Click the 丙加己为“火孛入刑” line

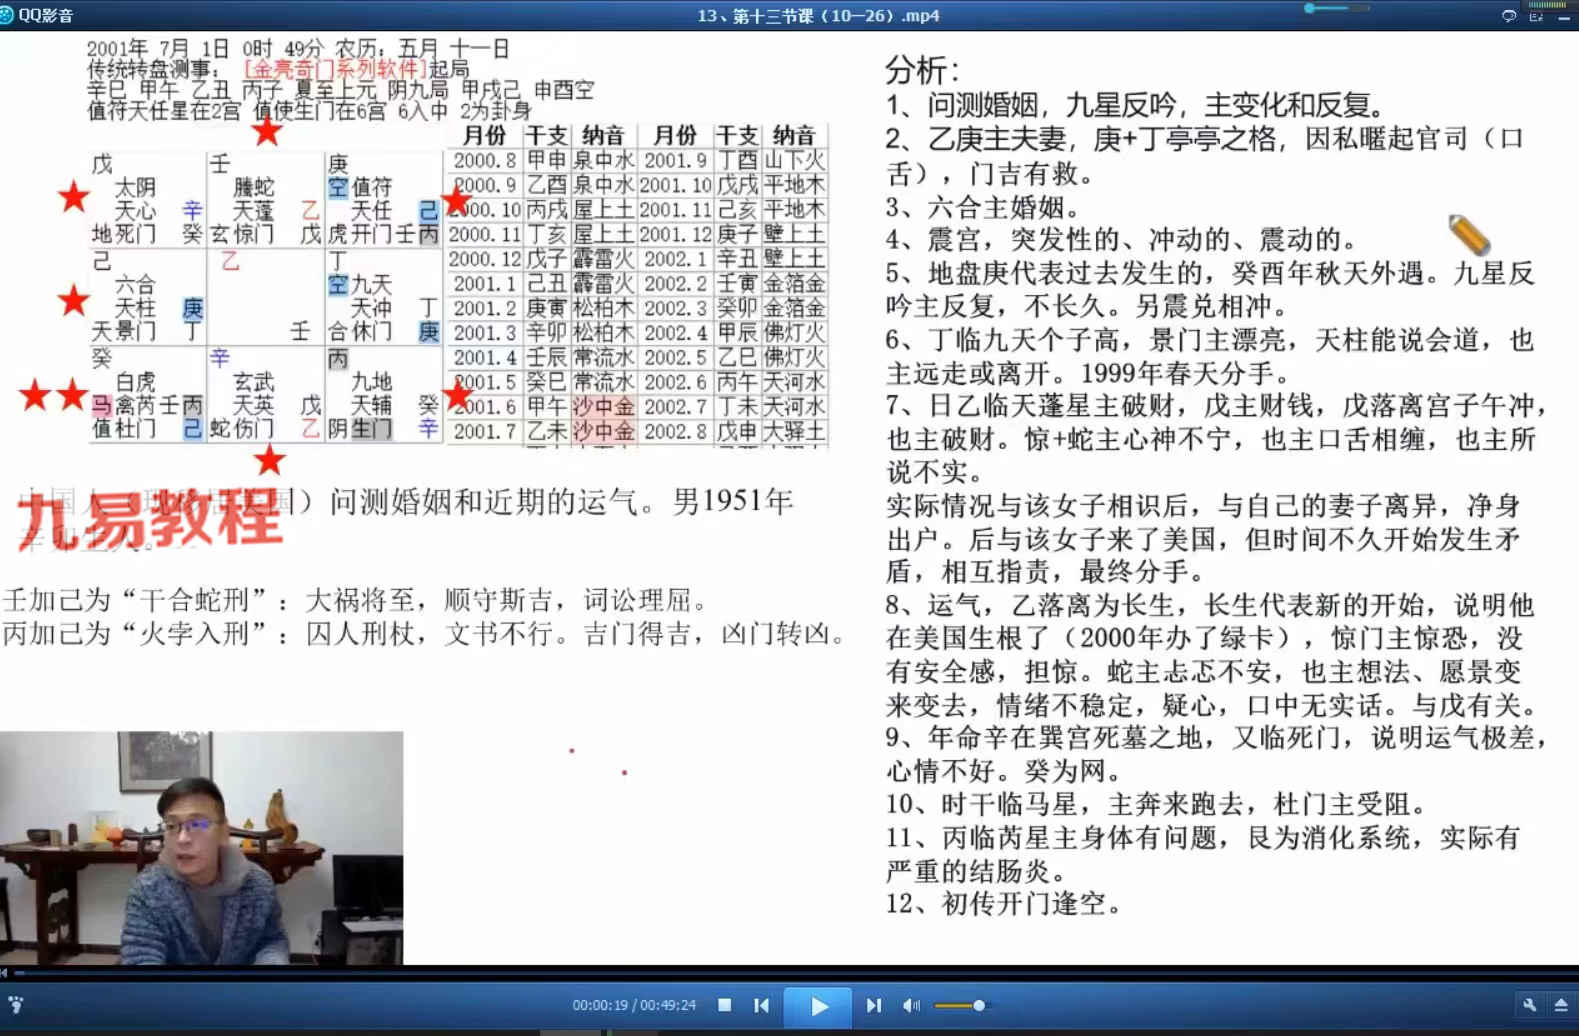(x=427, y=634)
